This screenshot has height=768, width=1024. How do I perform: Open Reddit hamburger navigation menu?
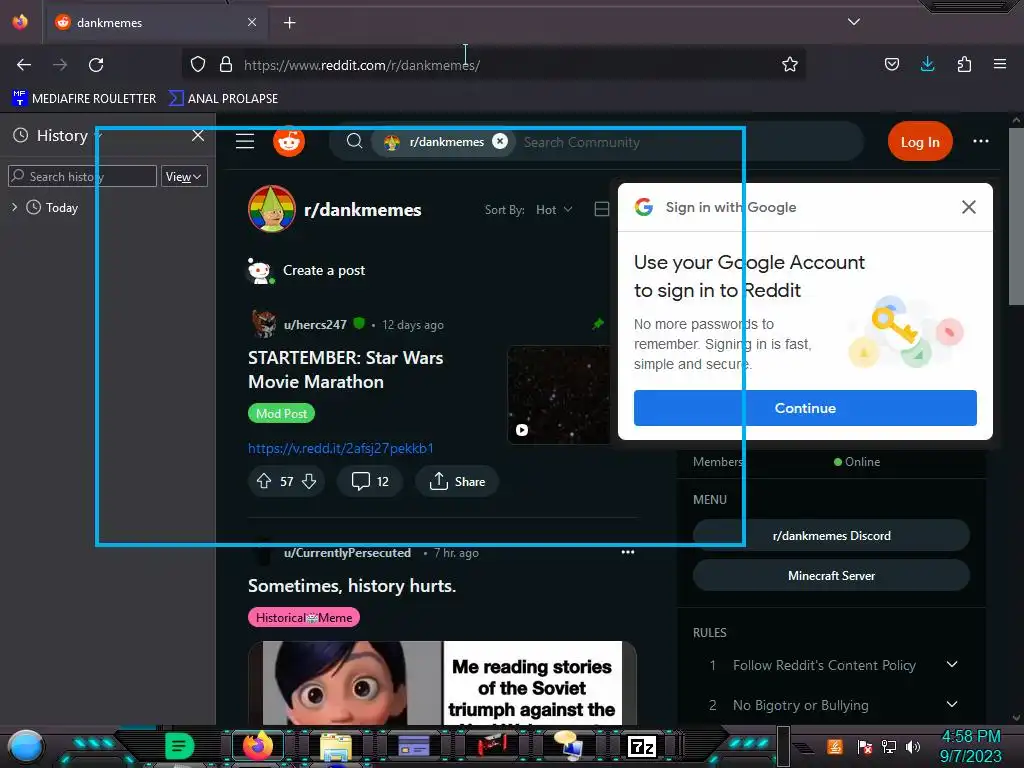point(245,141)
